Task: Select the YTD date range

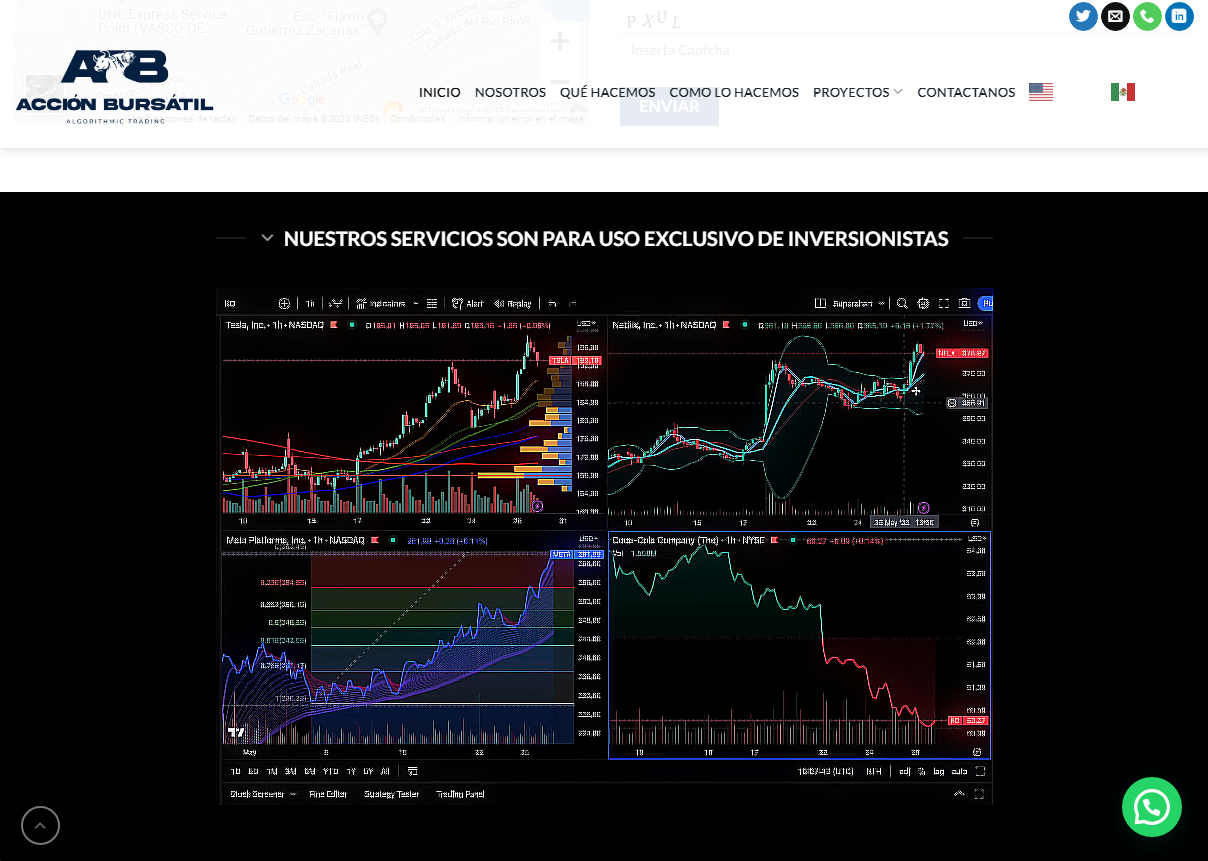Action: (x=331, y=771)
